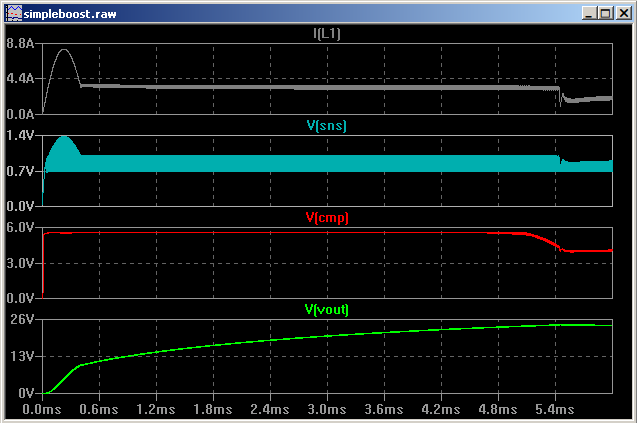The height and width of the screenshot is (423, 637).
Task: Click the simpleboost.raw title text
Action: [x=70, y=14]
